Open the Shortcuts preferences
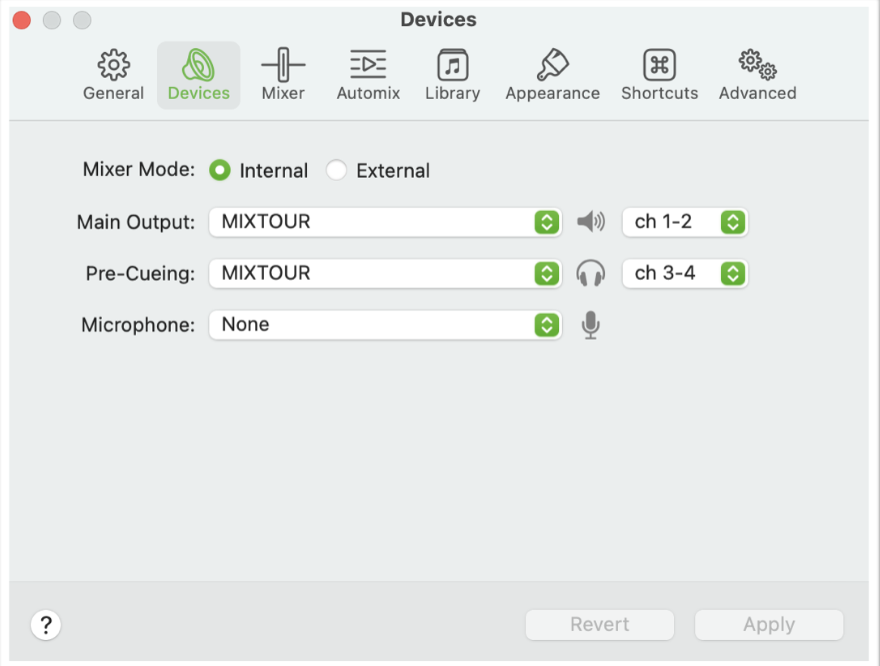This screenshot has height=666, width=880. (659, 74)
